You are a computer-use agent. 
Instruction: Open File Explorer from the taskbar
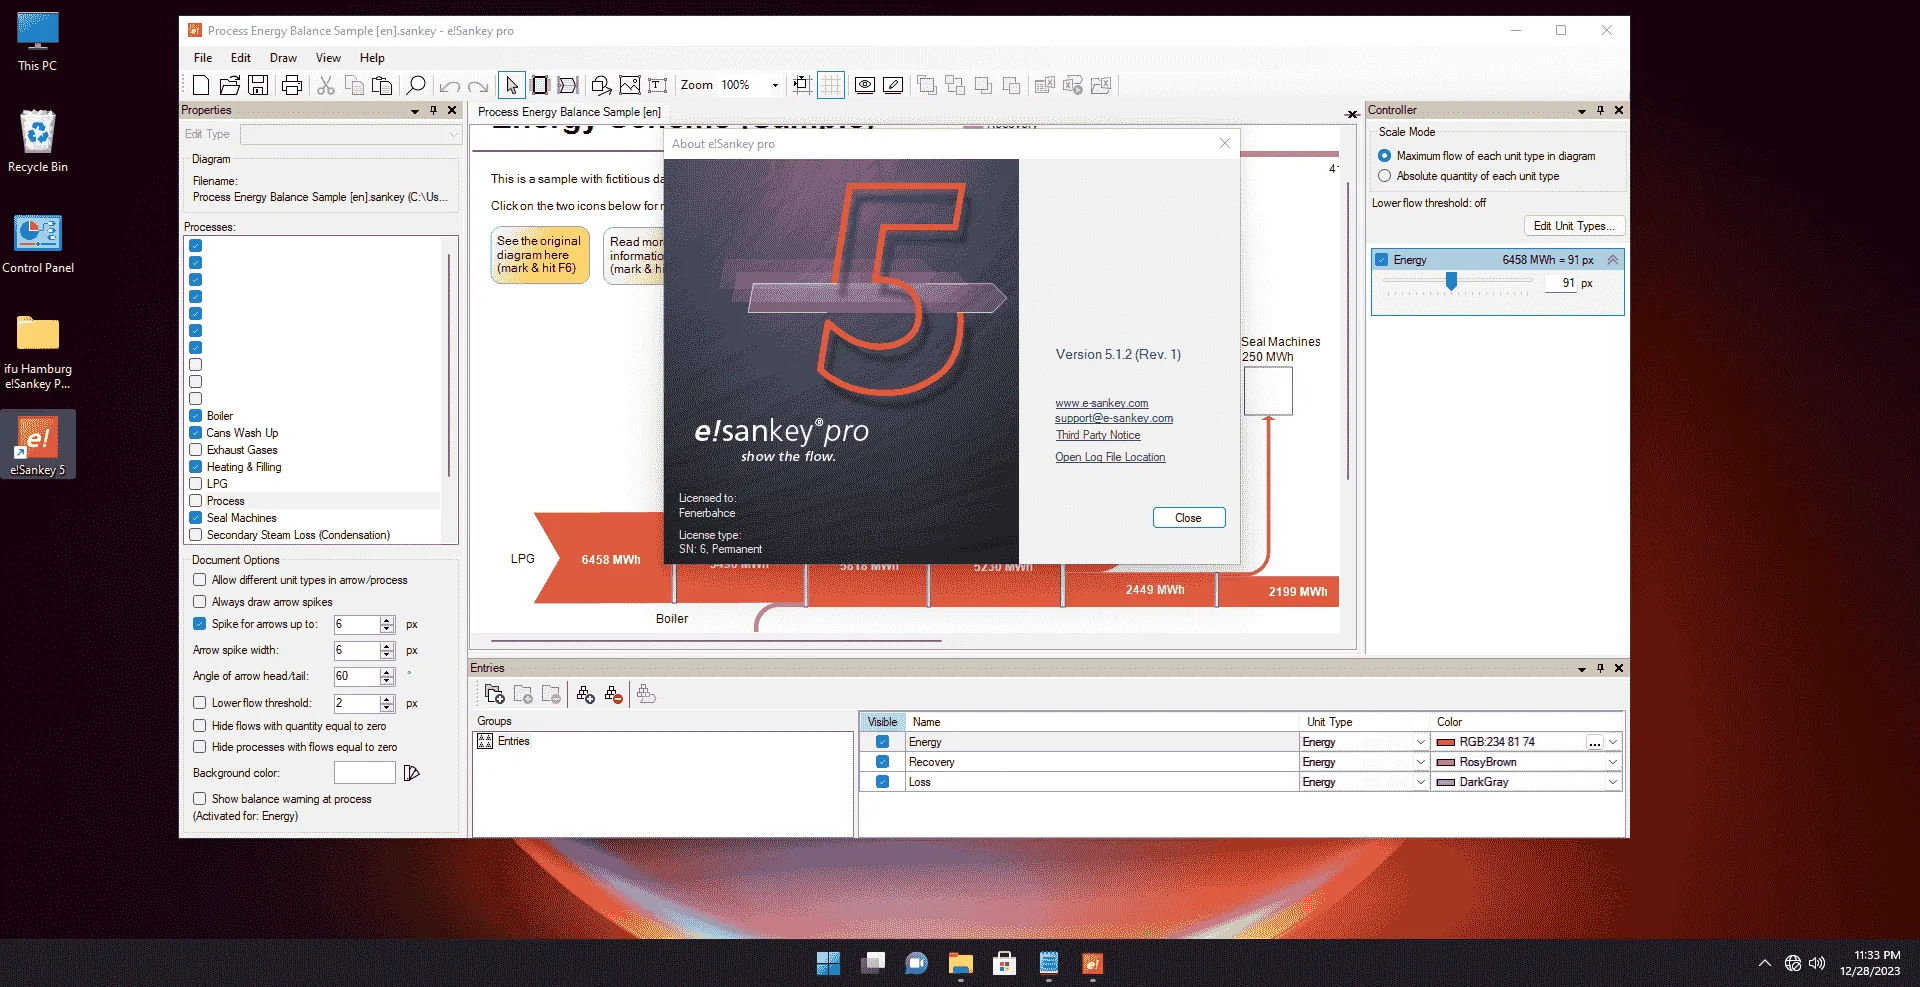pyautogui.click(x=960, y=963)
